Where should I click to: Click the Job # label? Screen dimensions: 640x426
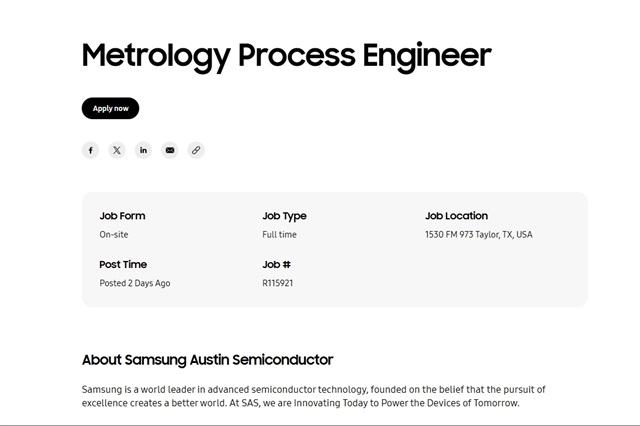[276, 265]
